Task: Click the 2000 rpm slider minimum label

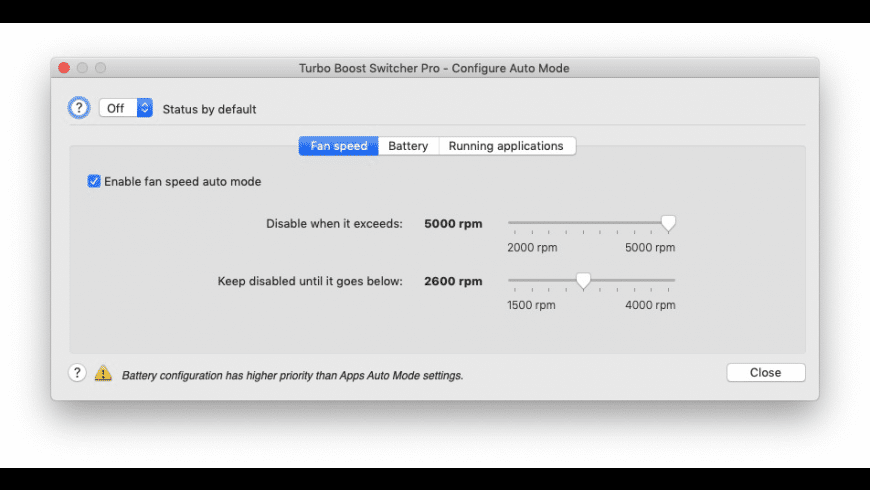Action: [x=532, y=247]
